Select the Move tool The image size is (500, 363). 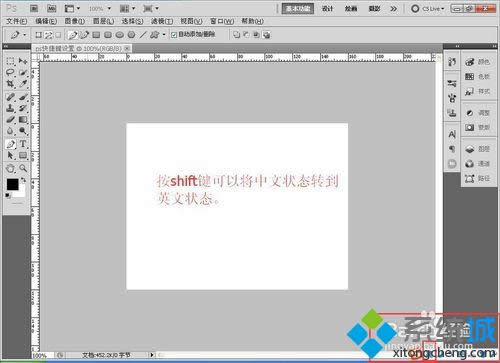point(23,61)
